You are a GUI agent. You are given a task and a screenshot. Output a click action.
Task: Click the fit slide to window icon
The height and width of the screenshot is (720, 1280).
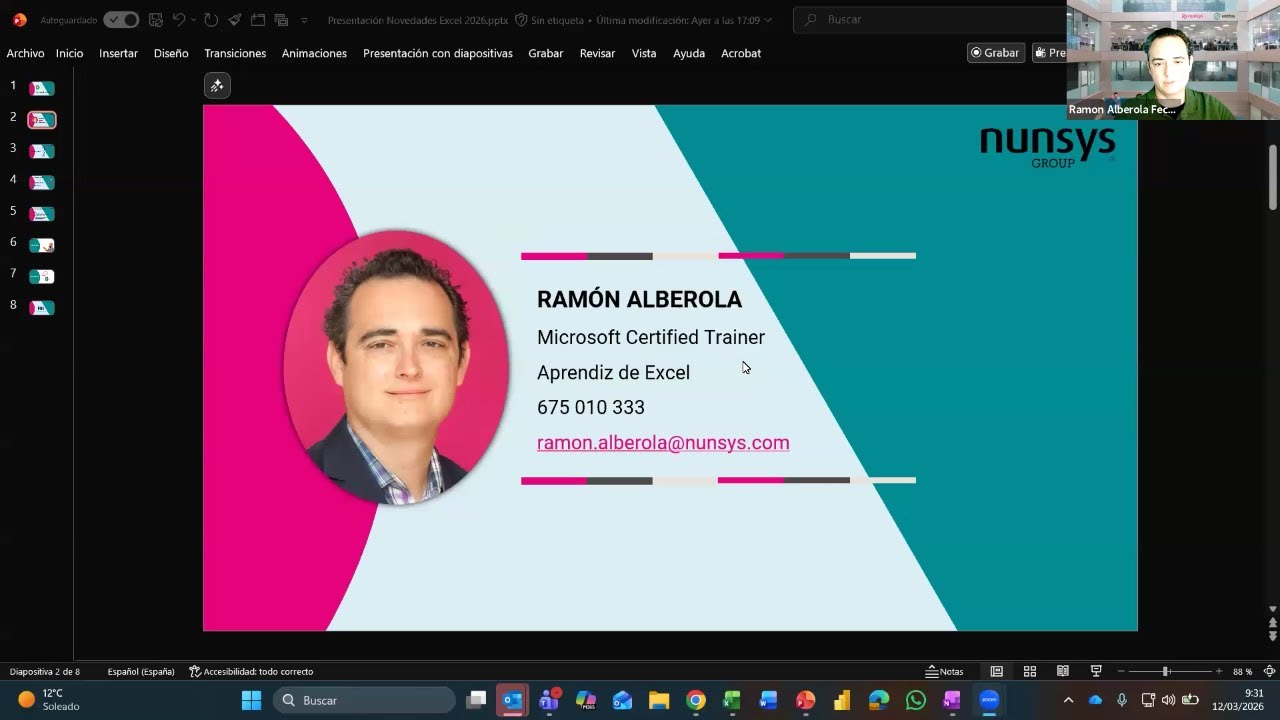click(1269, 671)
